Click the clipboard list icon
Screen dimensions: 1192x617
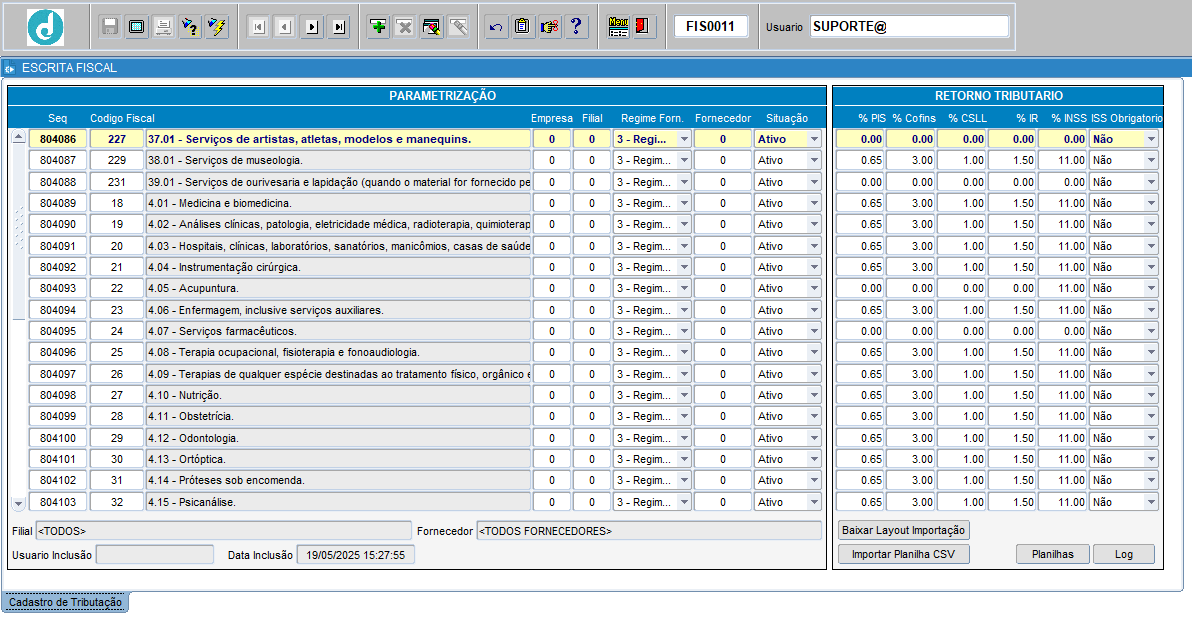[522, 27]
